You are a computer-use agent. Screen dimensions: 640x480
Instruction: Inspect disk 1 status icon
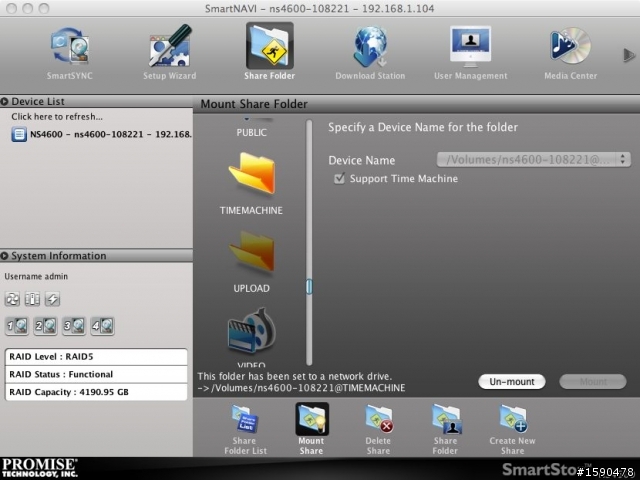pyautogui.click(x=17, y=326)
